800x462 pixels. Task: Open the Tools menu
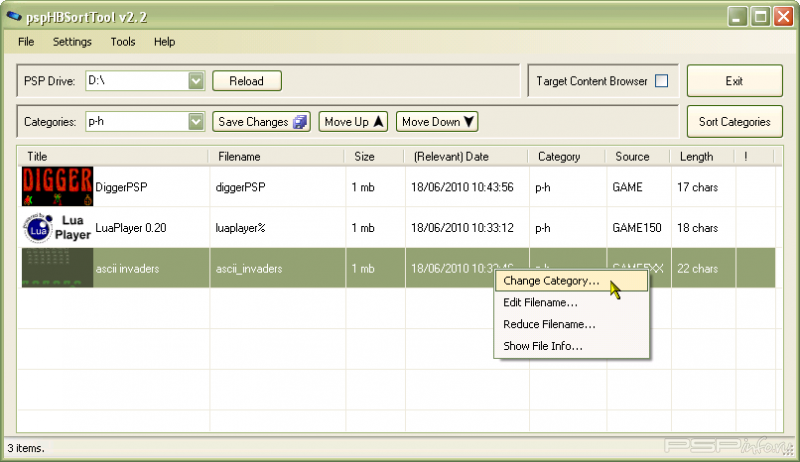coord(123,42)
